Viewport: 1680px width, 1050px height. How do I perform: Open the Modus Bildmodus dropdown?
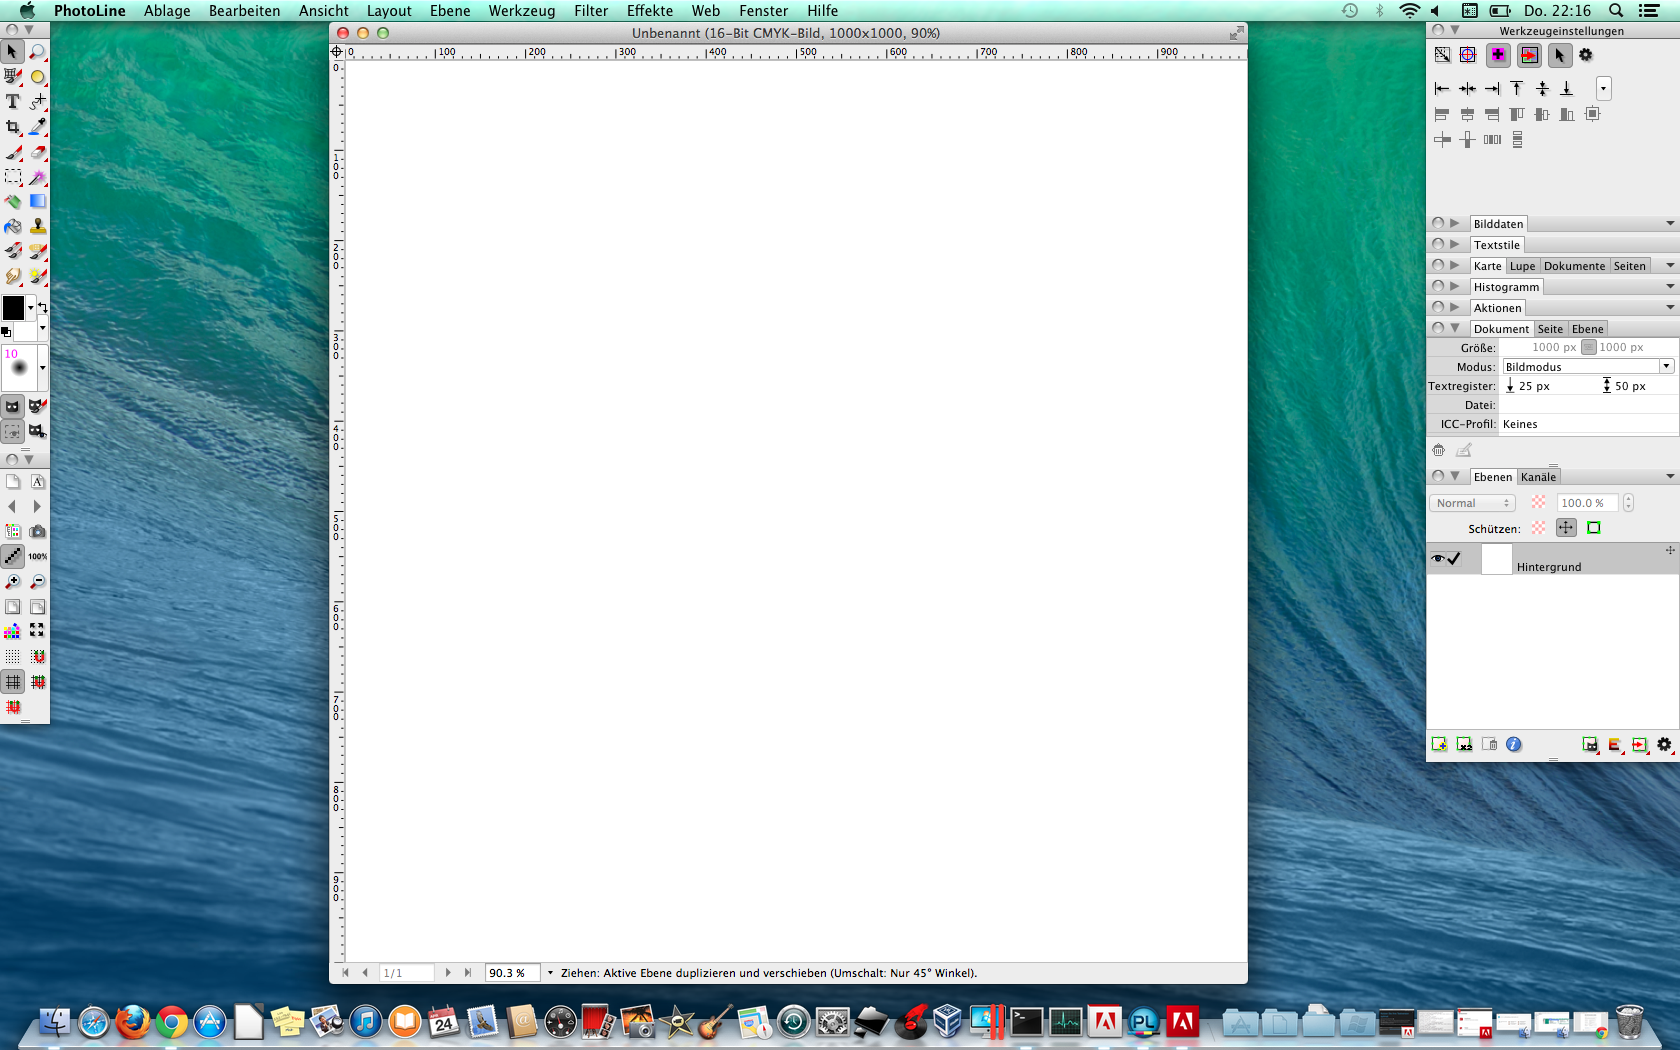(1588, 367)
